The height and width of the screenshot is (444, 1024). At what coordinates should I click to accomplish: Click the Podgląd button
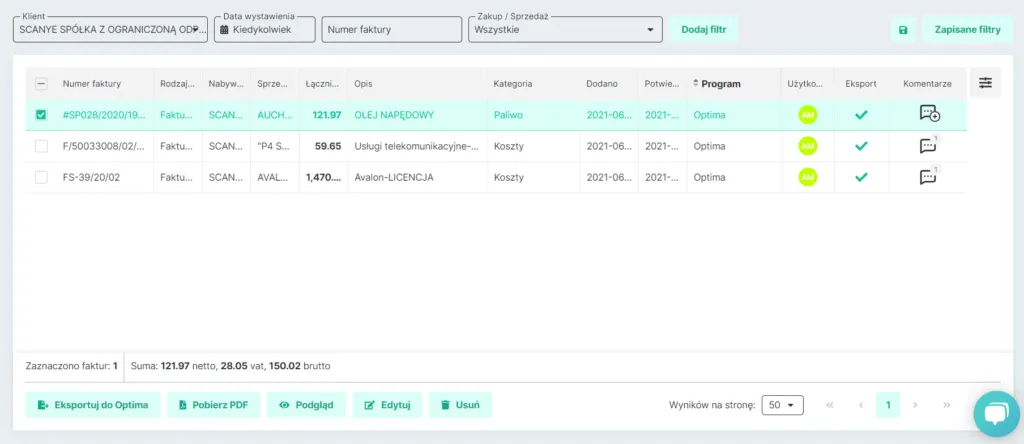point(306,405)
